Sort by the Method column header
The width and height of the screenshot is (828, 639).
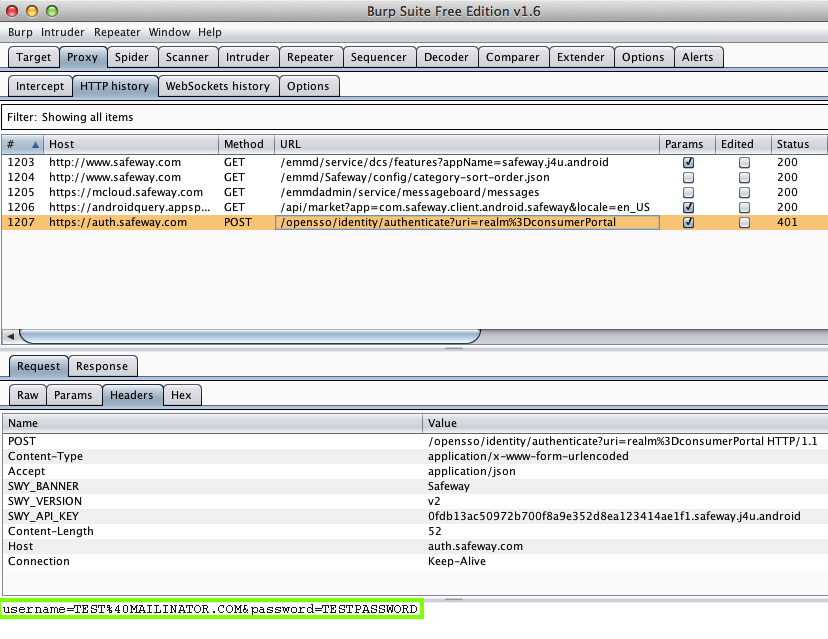pos(246,144)
